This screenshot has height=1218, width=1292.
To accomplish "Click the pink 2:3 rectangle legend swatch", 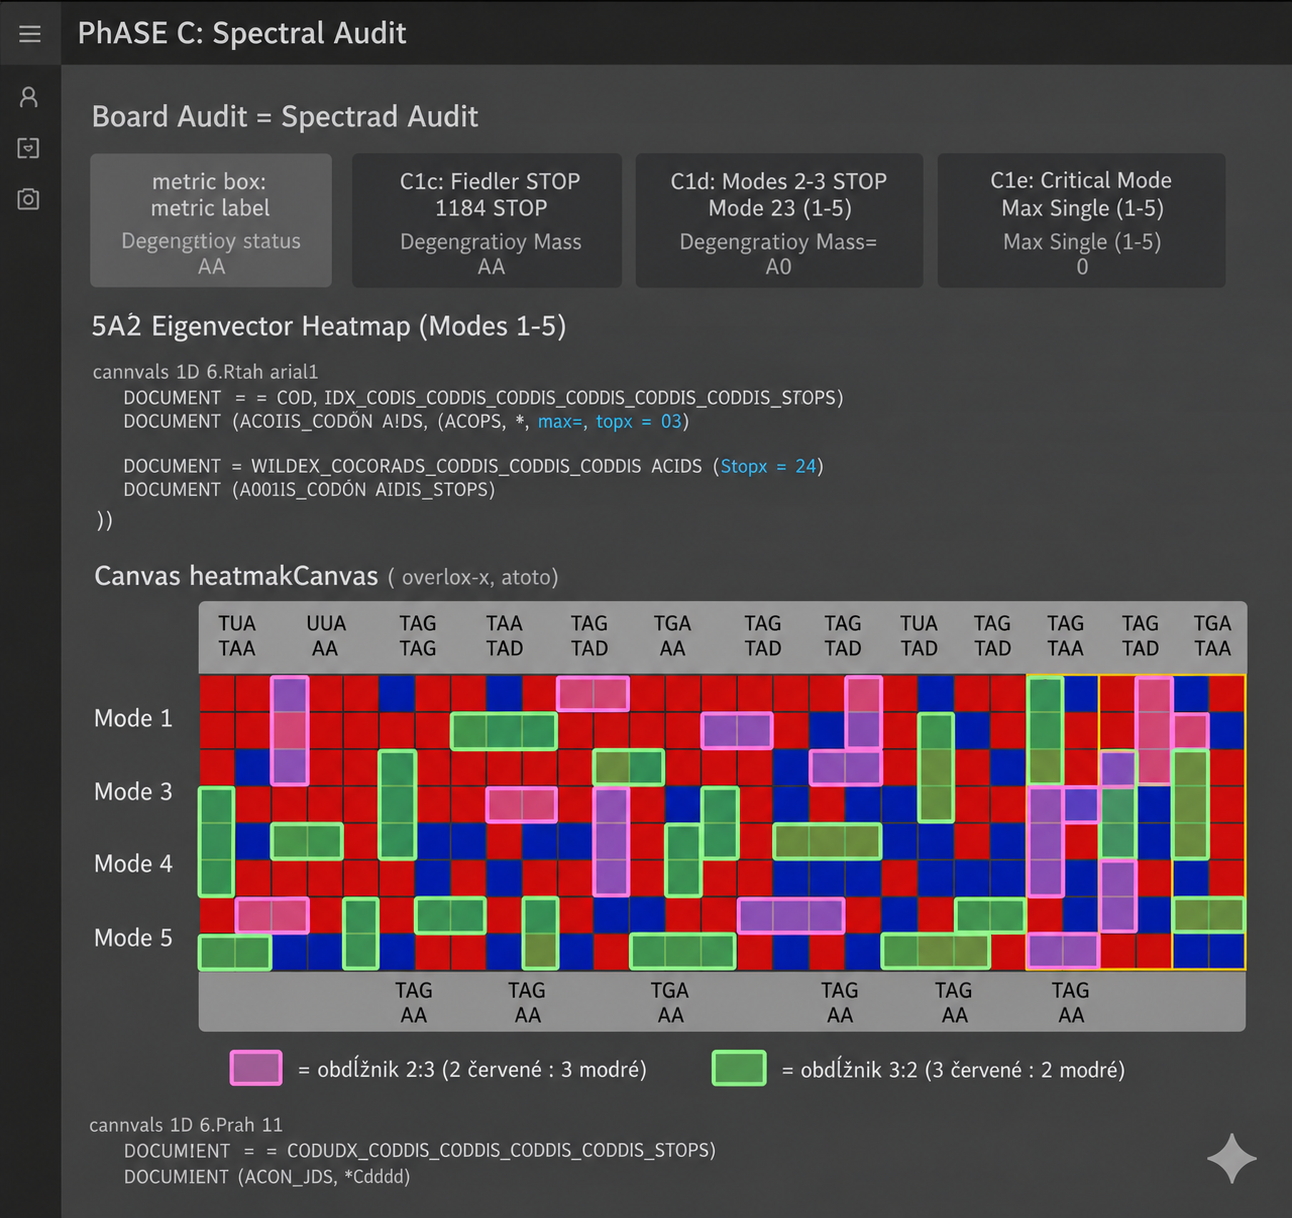I will (x=256, y=1068).
